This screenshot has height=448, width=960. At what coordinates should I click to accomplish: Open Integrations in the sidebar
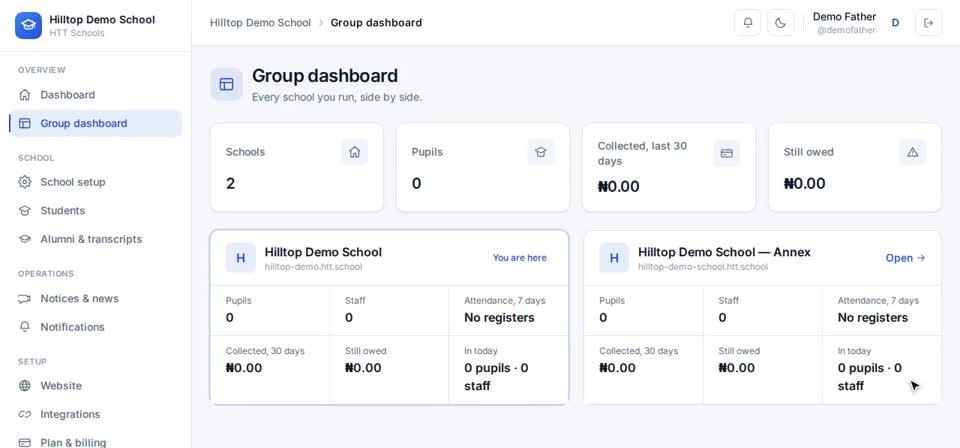coord(96,414)
